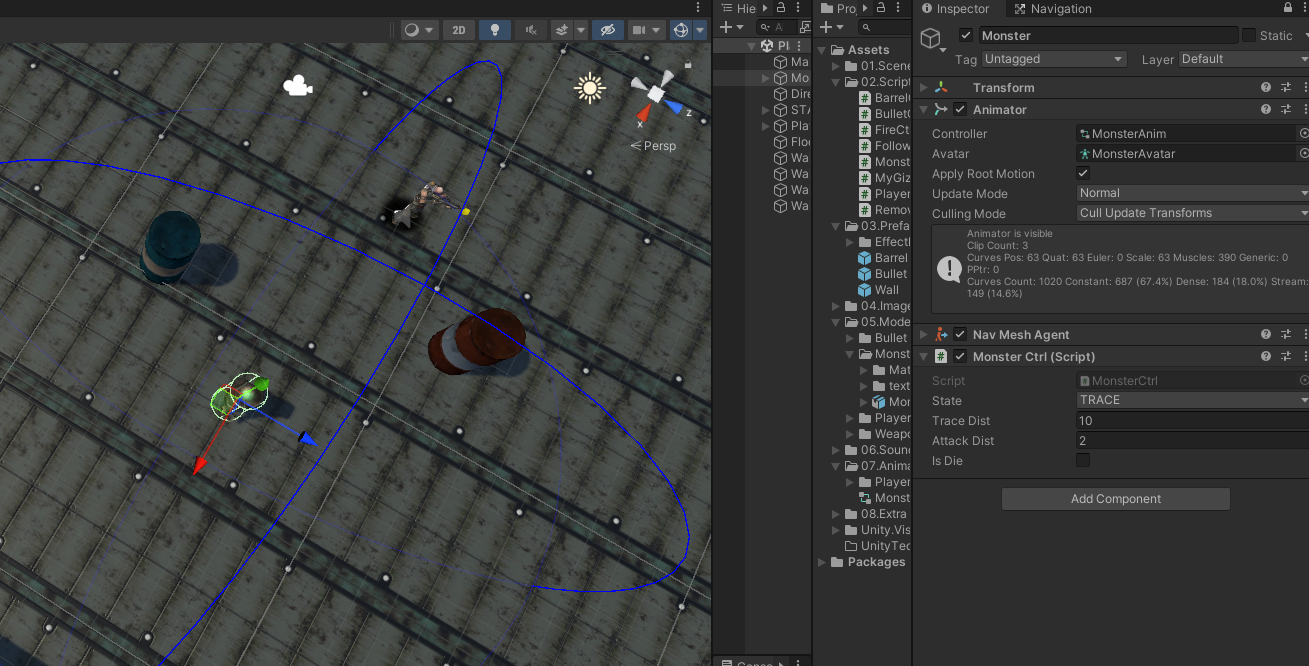The image size is (1309, 666).
Task: Open the Tag dropdown showing Untagged
Action: click(x=1054, y=59)
